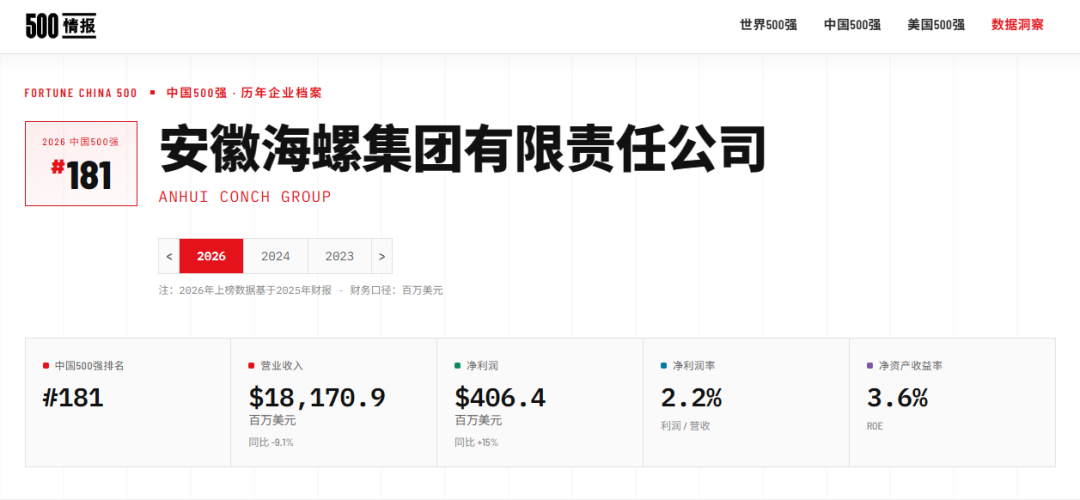The image size is (1080, 500).
Task: Click the 2.2% margin value
Action: tap(691, 397)
